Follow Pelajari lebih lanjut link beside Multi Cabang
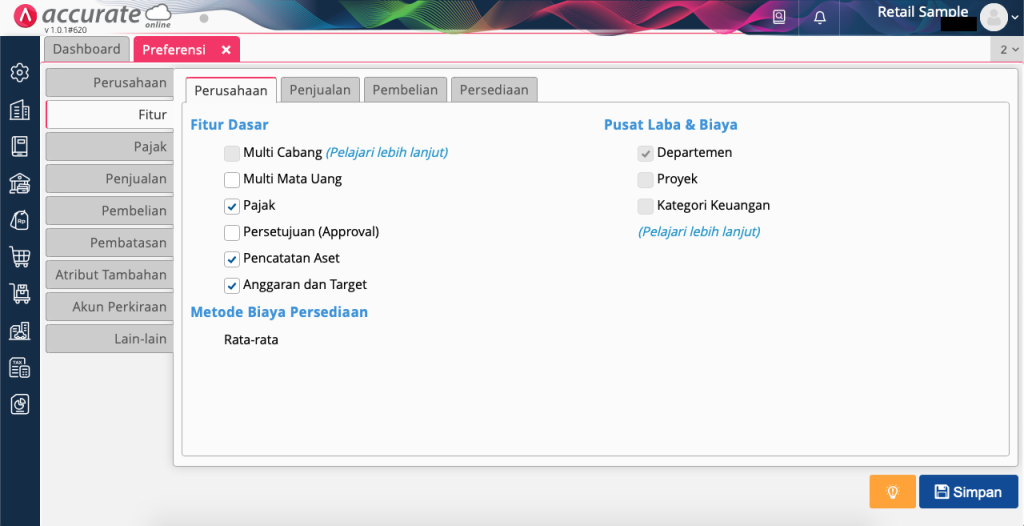 click(x=386, y=153)
